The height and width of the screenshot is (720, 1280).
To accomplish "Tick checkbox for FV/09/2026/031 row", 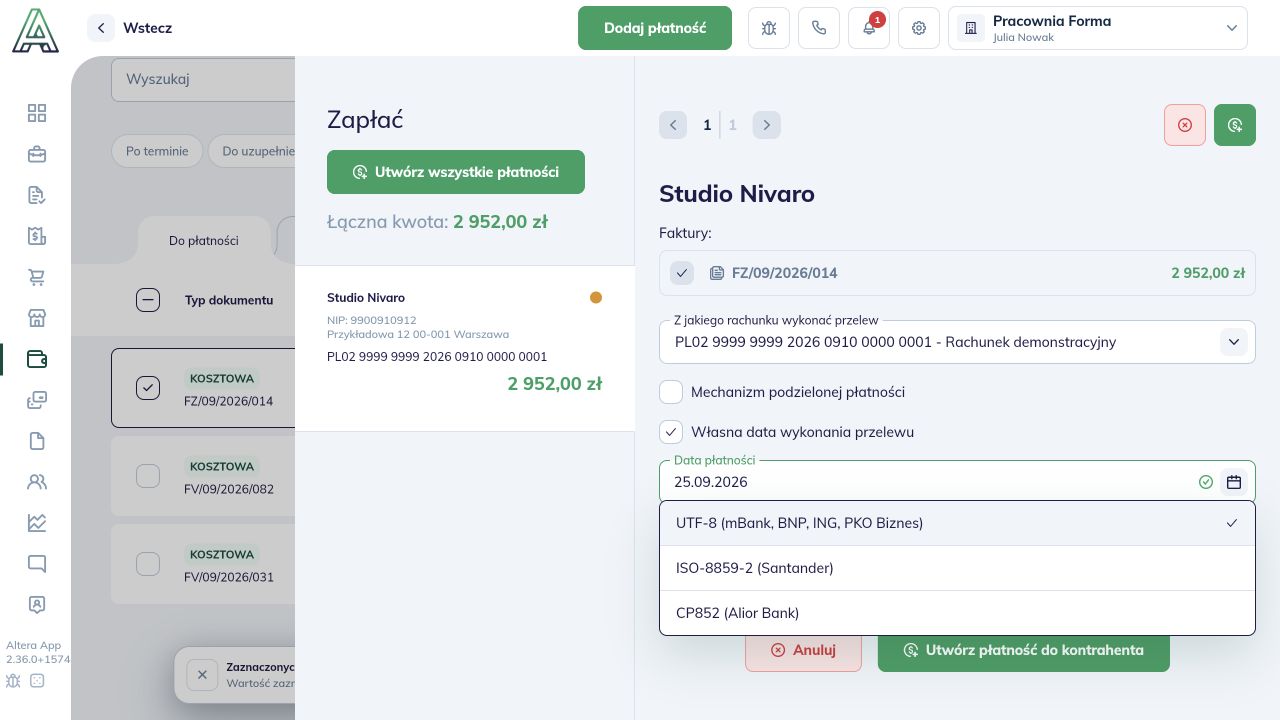I will 148,564.
